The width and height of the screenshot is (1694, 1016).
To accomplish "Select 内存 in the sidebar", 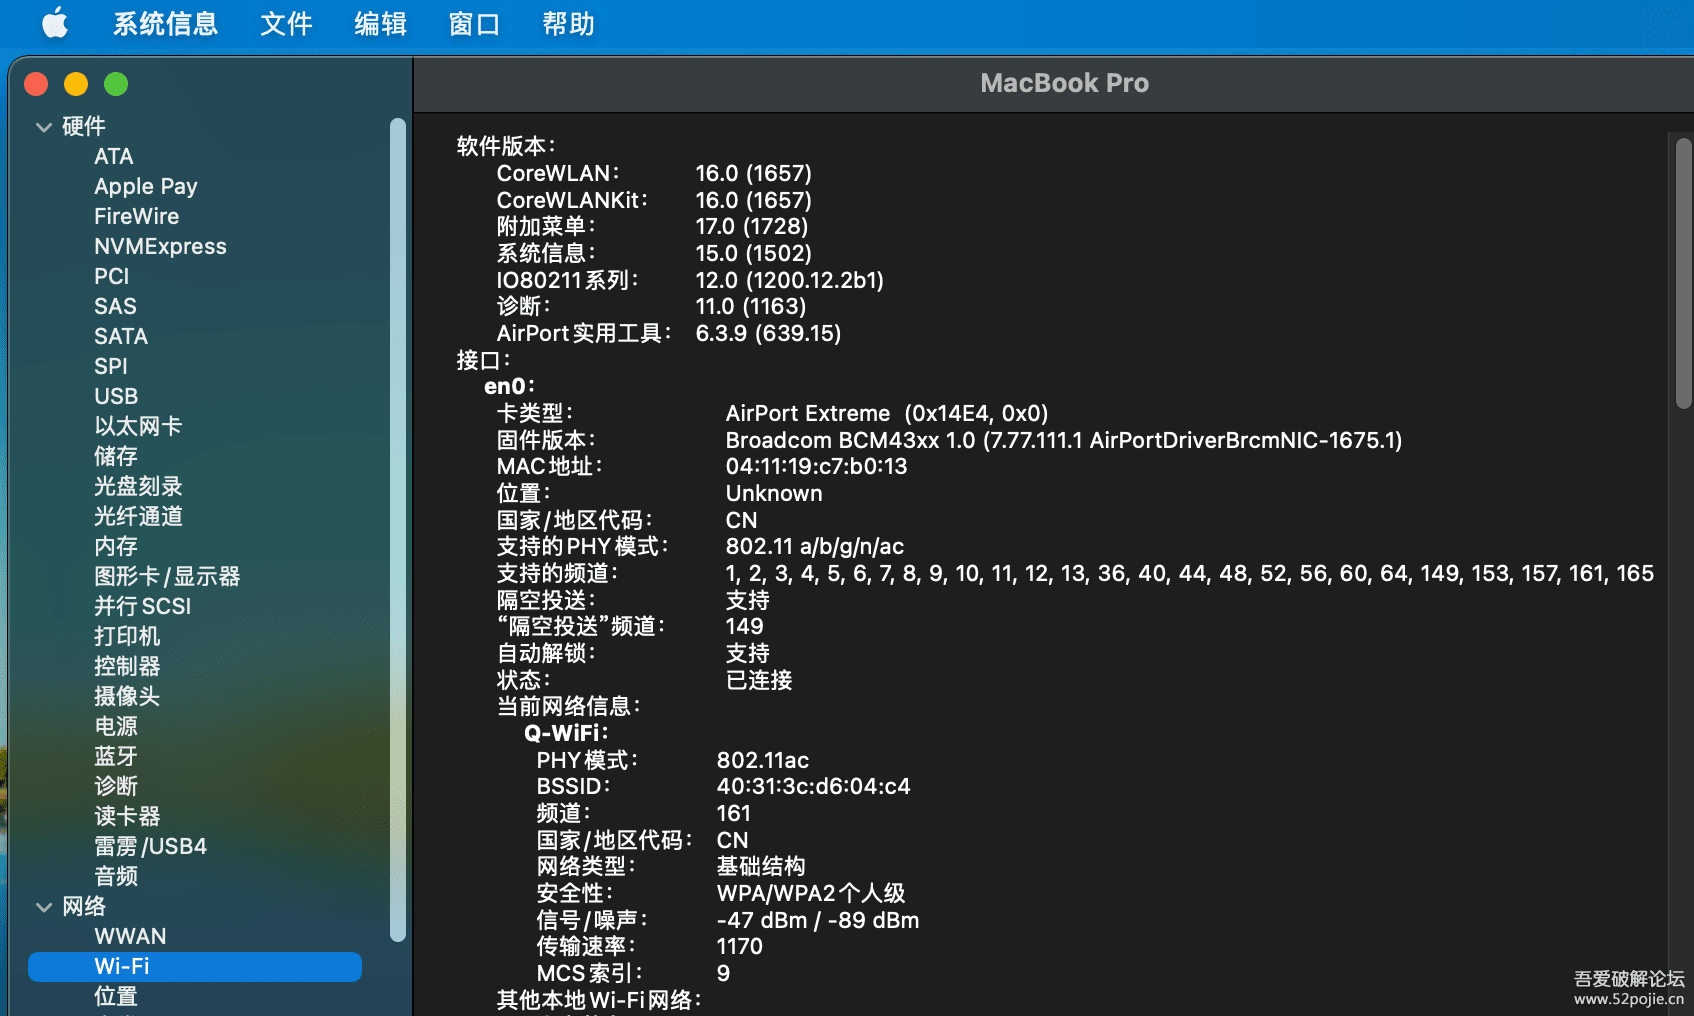I will pyautogui.click(x=116, y=547).
